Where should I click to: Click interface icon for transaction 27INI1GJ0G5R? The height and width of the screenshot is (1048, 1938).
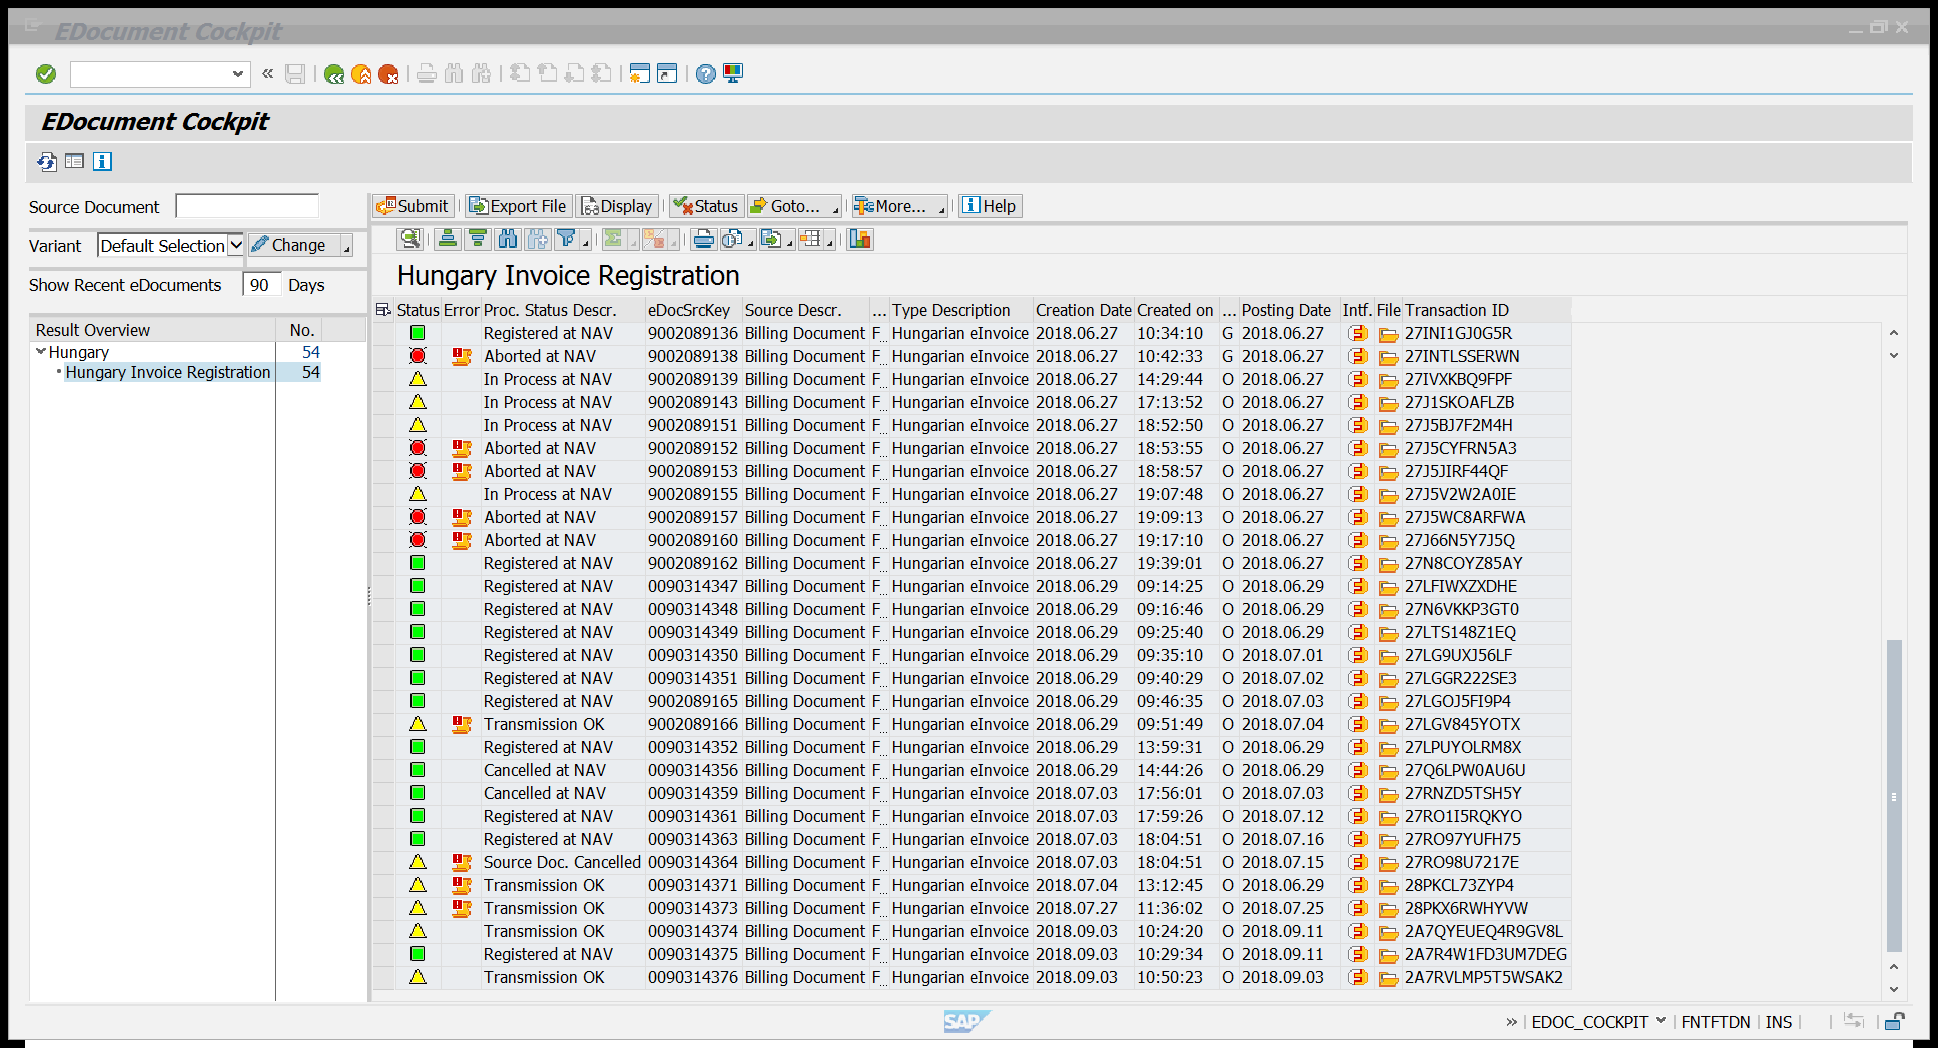(x=1357, y=333)
